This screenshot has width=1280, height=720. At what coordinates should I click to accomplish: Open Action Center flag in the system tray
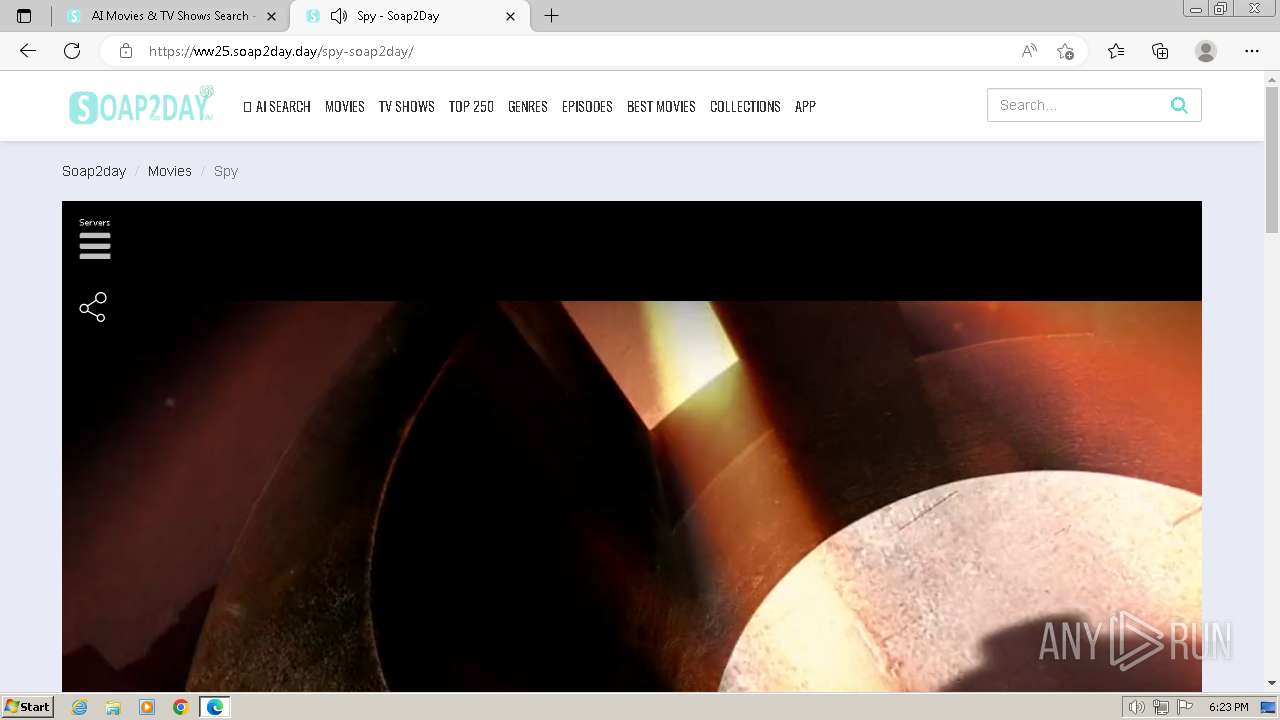[x=1185, y=707]
